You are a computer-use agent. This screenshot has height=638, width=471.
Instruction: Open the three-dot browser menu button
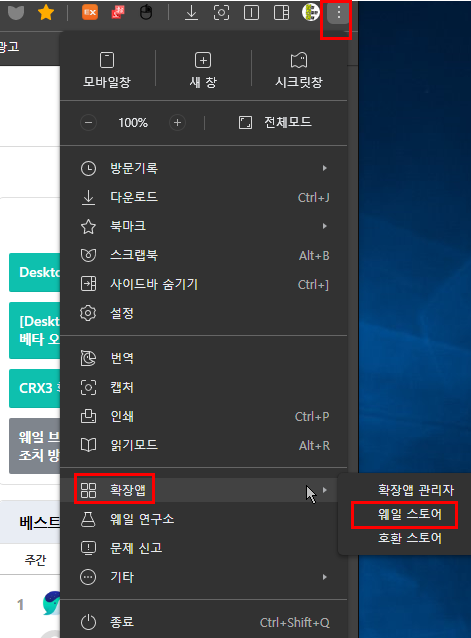tap(338, 13)
